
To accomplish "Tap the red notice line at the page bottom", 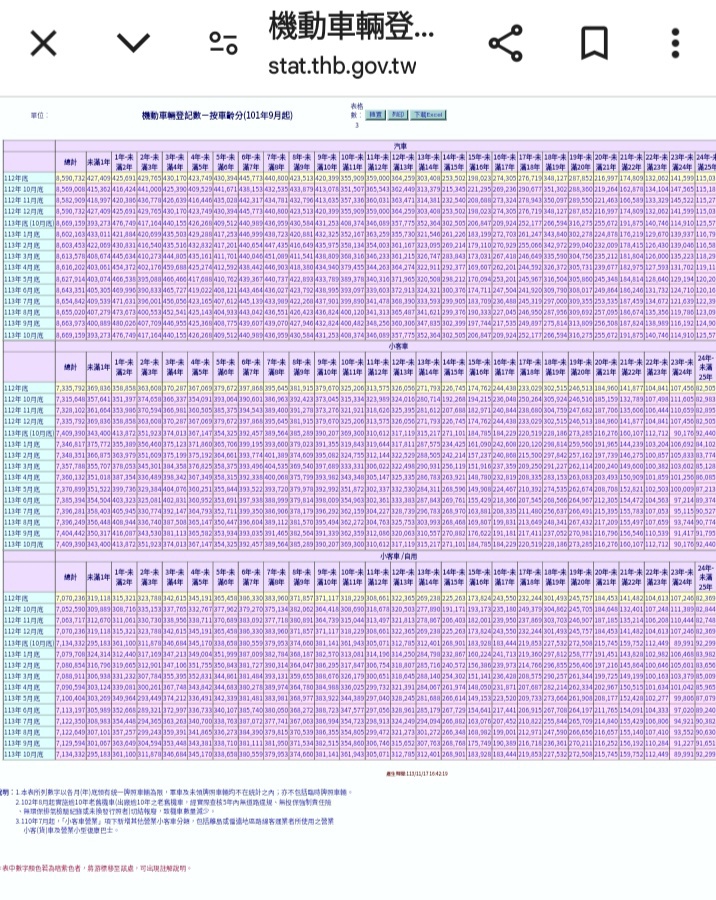I will 95,868.
